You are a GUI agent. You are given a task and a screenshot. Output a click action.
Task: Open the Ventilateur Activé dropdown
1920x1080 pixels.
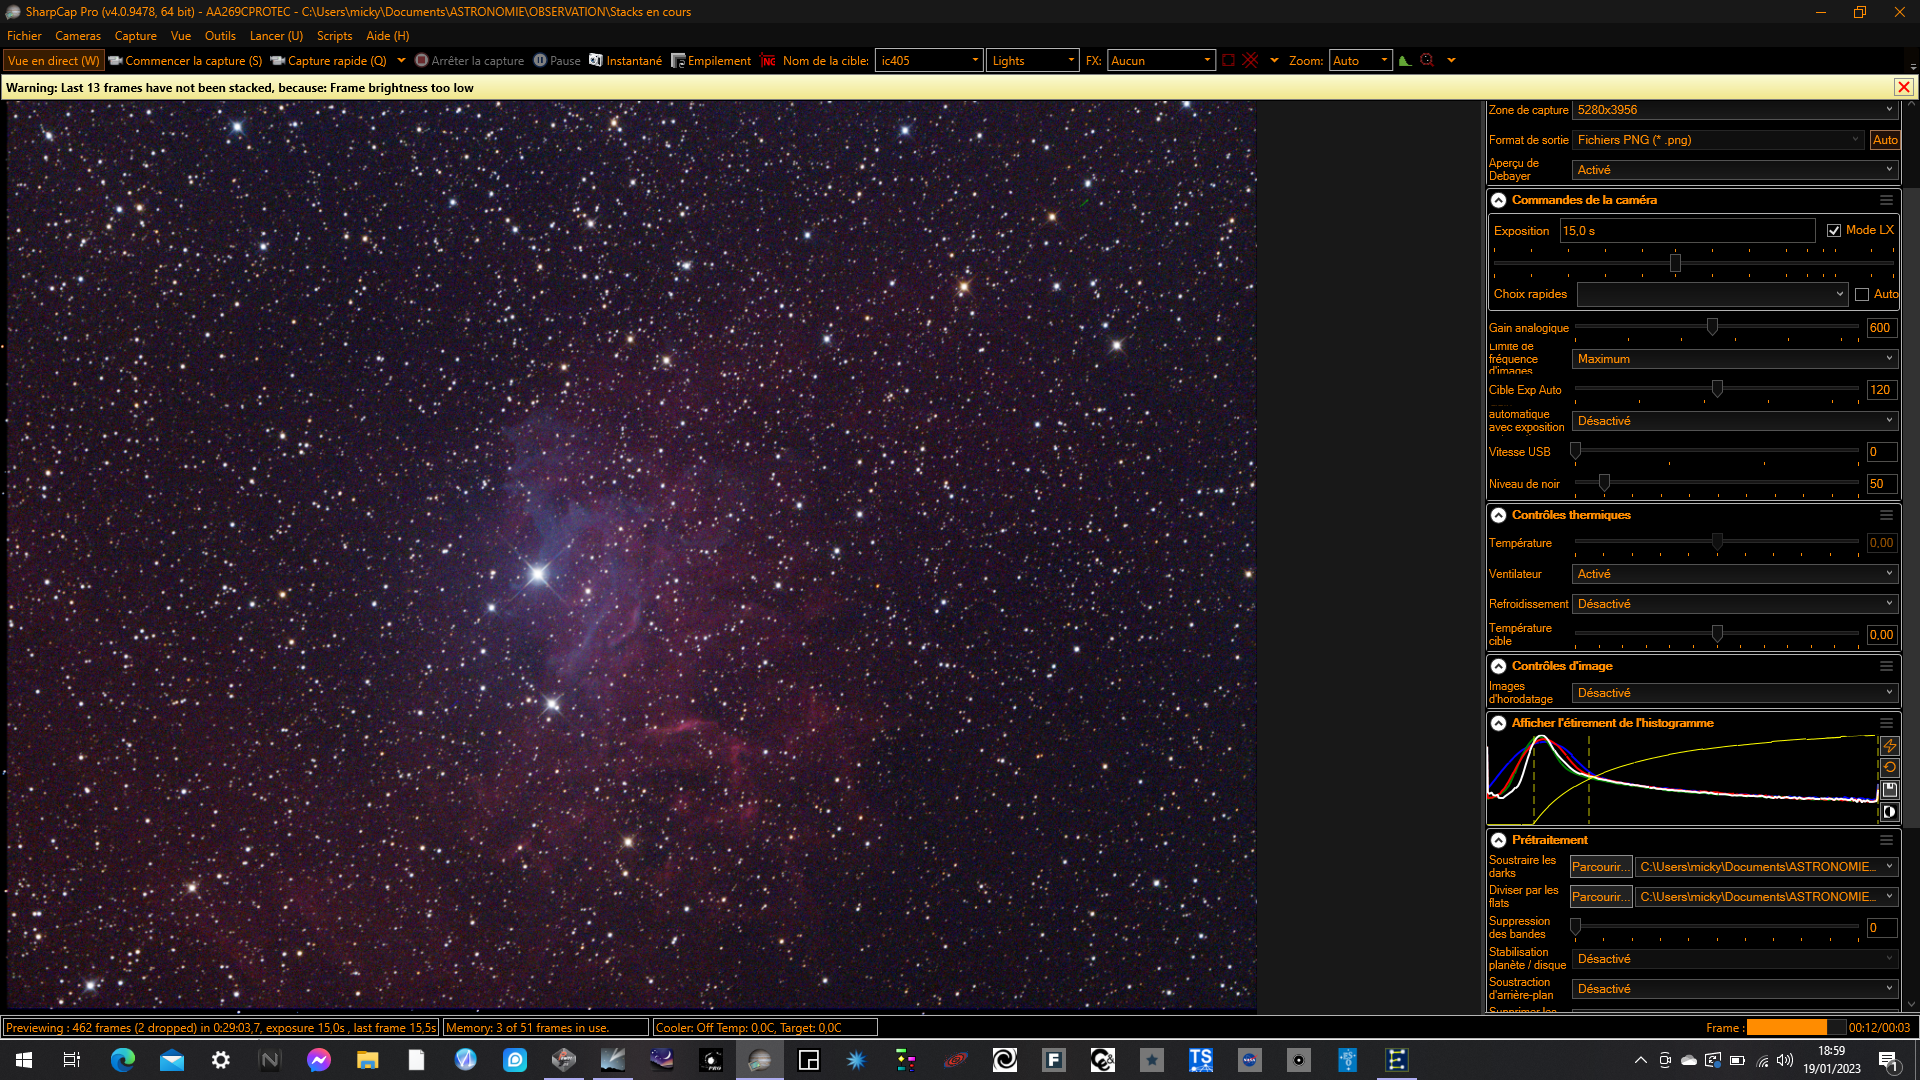[x=1735, y=574]
